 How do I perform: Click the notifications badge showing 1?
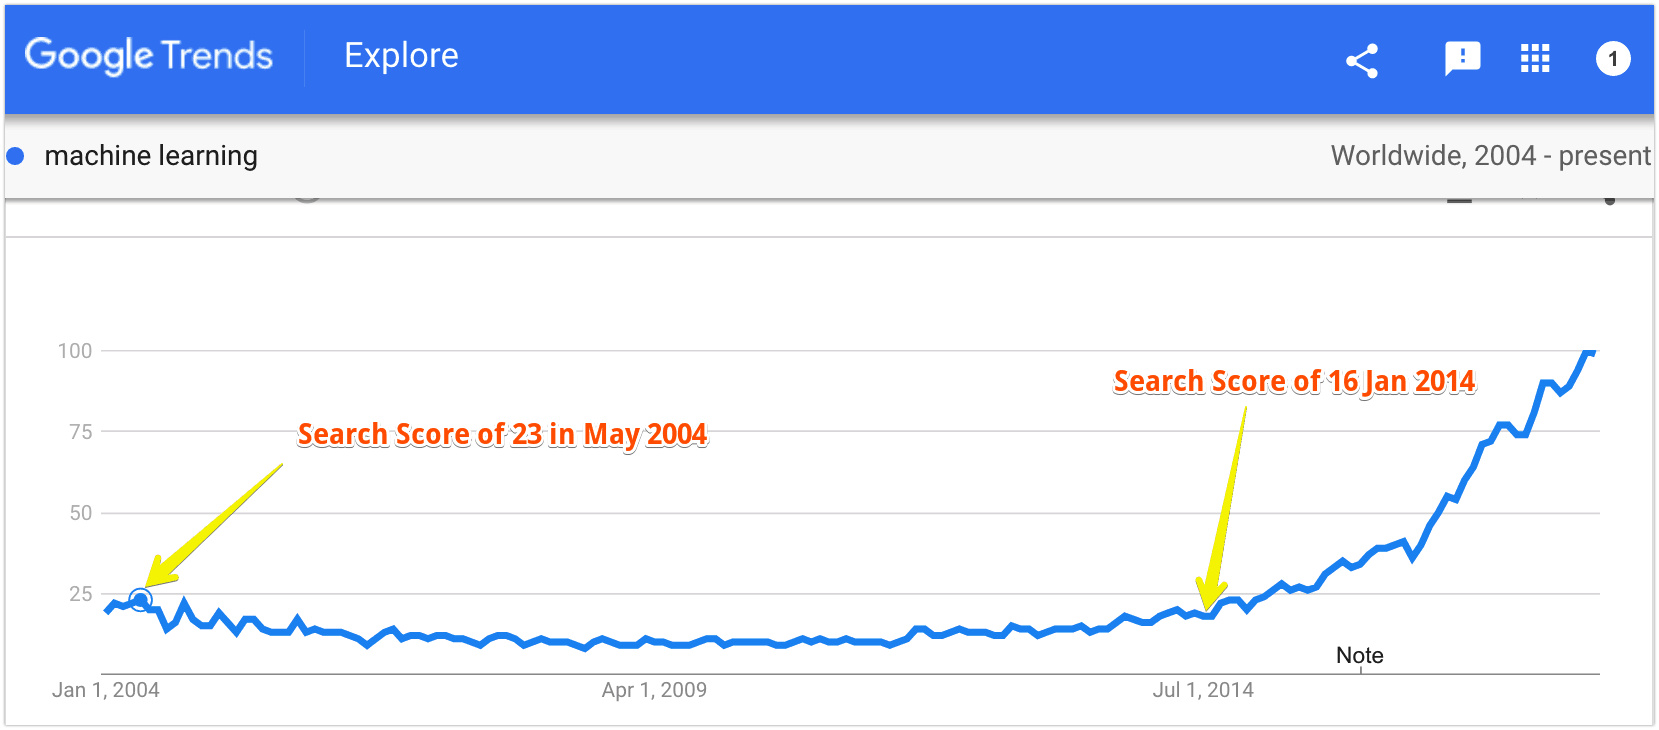pos(1612,59)
